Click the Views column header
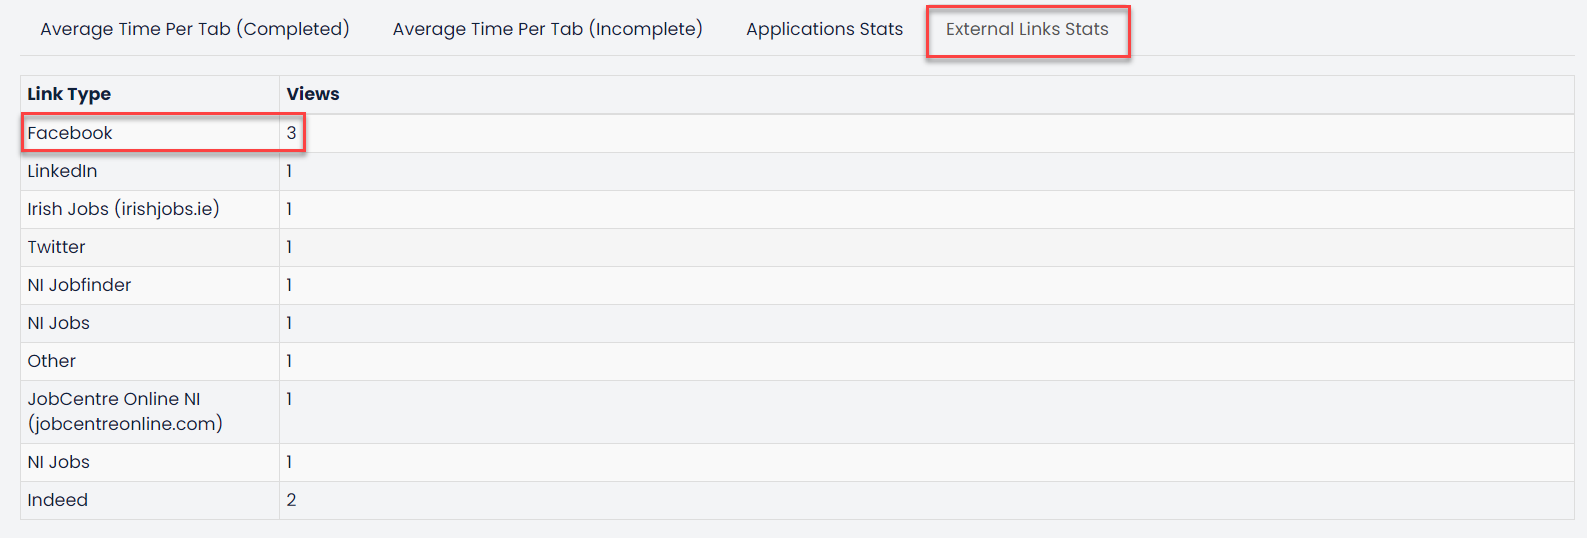 (x=313, y=94)
